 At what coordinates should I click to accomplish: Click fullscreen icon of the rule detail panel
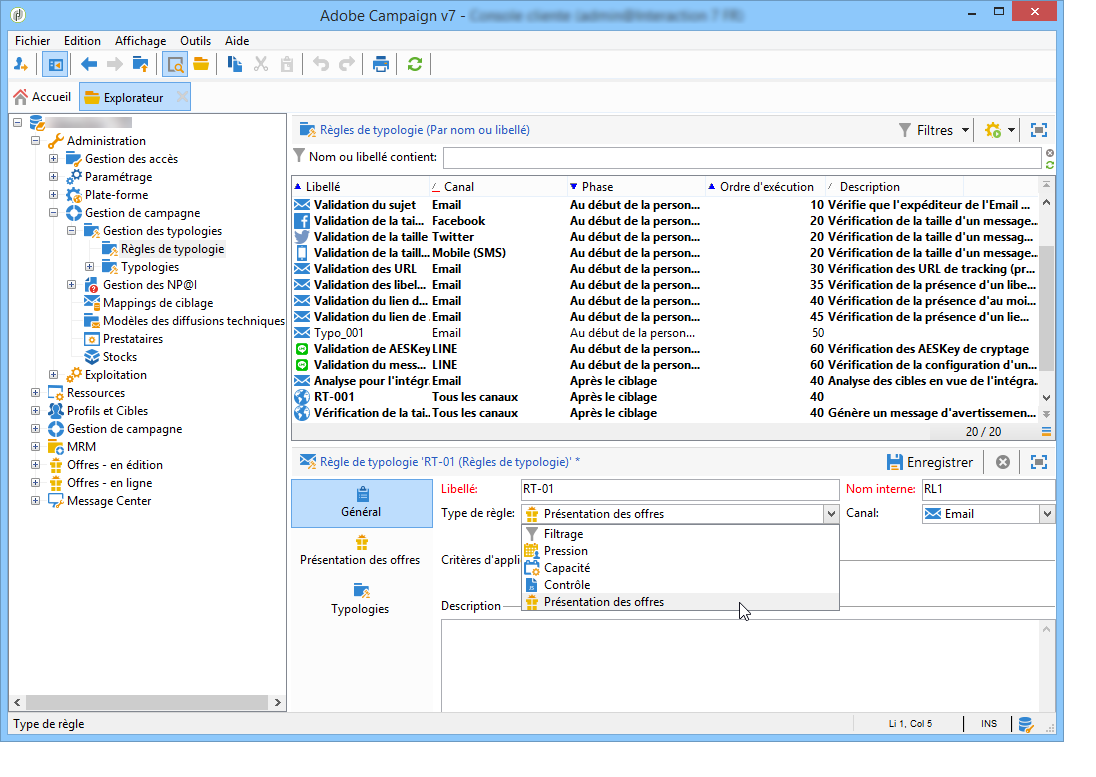(x=1039, y=462)
